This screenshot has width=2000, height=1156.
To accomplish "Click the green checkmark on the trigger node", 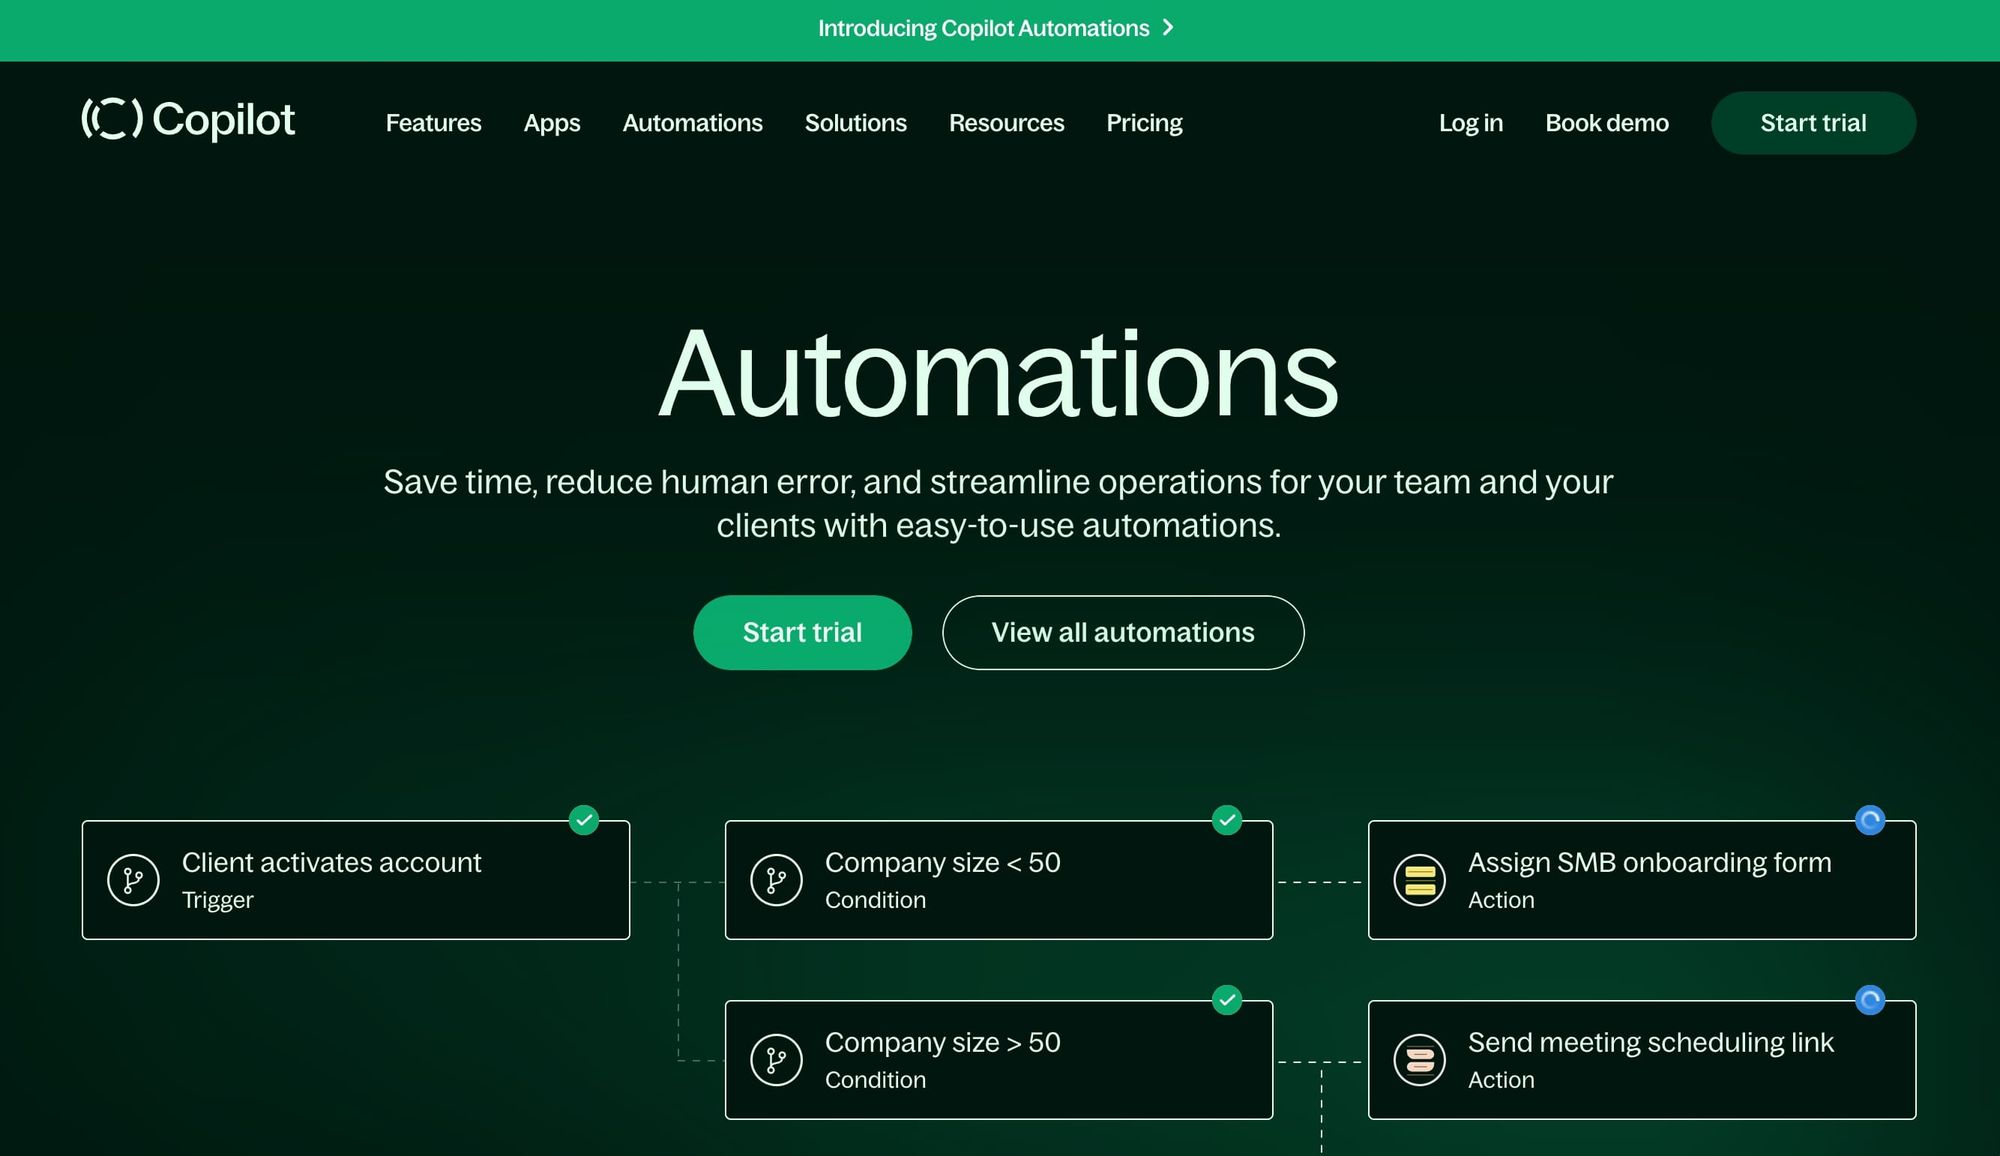I will click(582, 819).
